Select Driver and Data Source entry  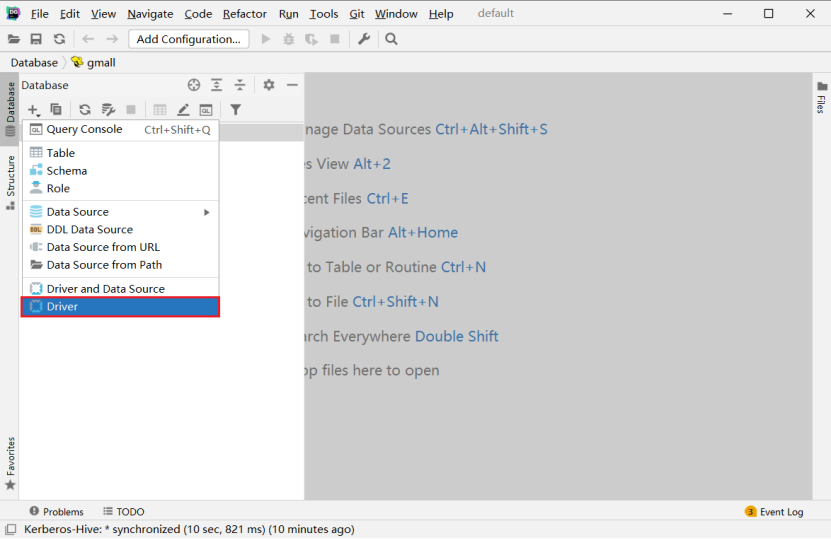click(120, 289)
